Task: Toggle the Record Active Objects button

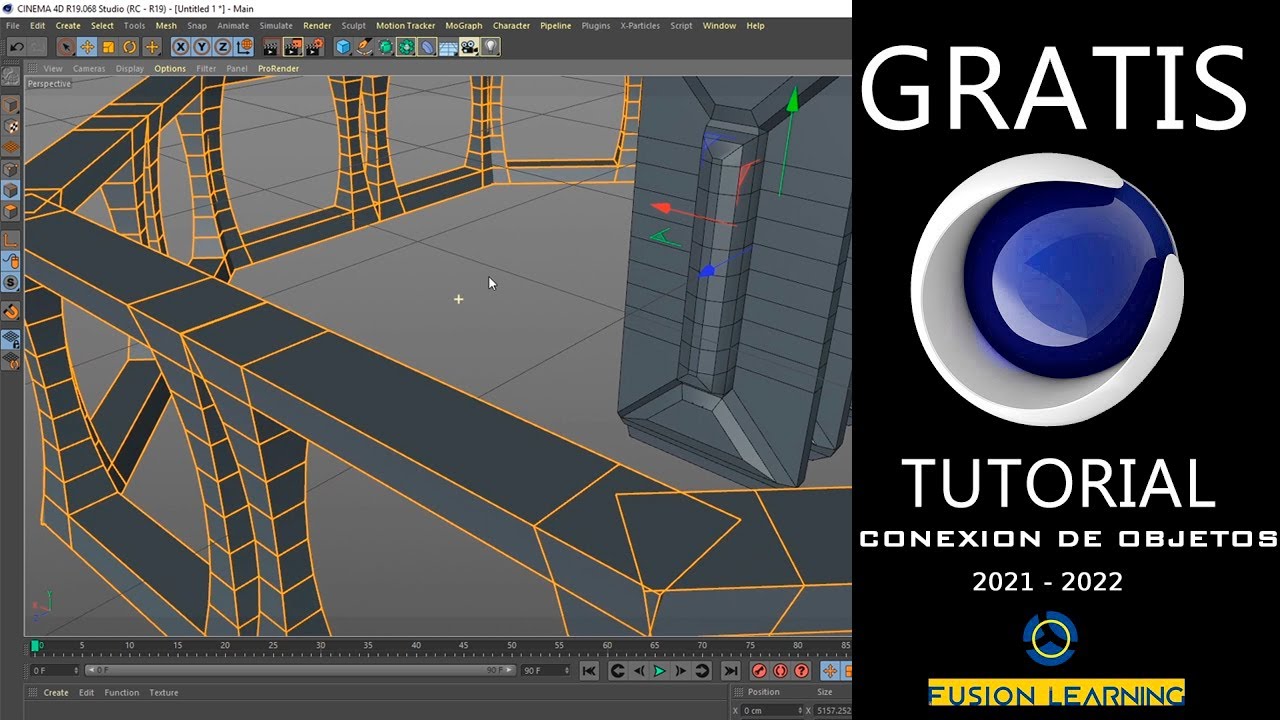Action: (x=759, y=671)
